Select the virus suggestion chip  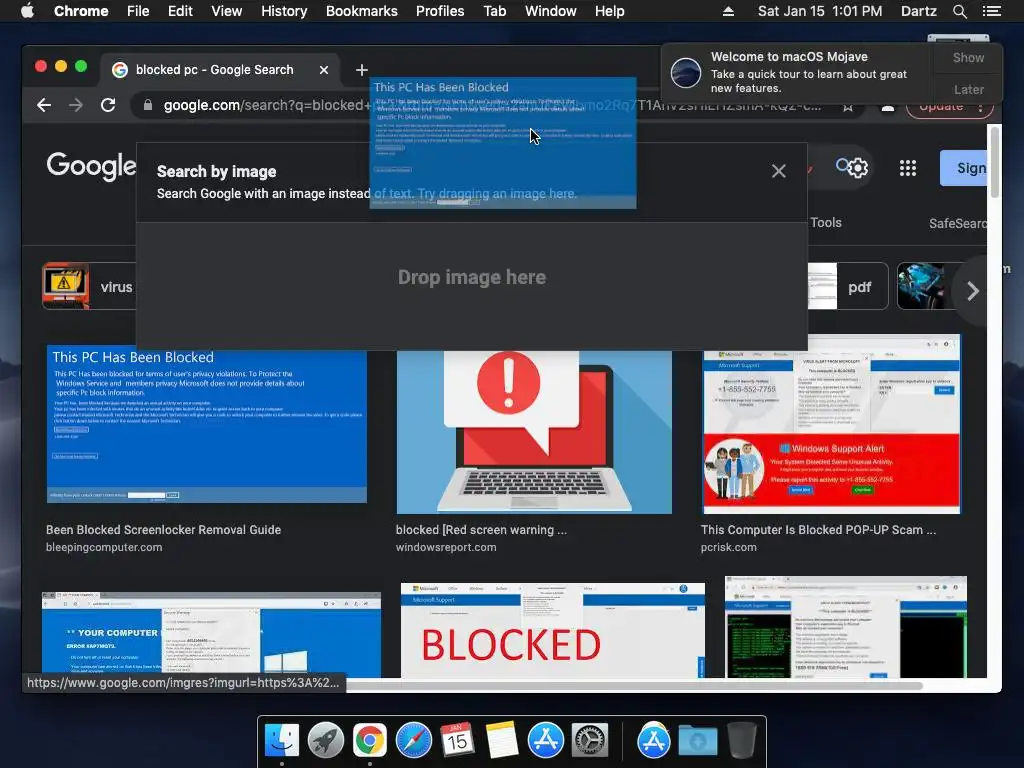(89, 286)
